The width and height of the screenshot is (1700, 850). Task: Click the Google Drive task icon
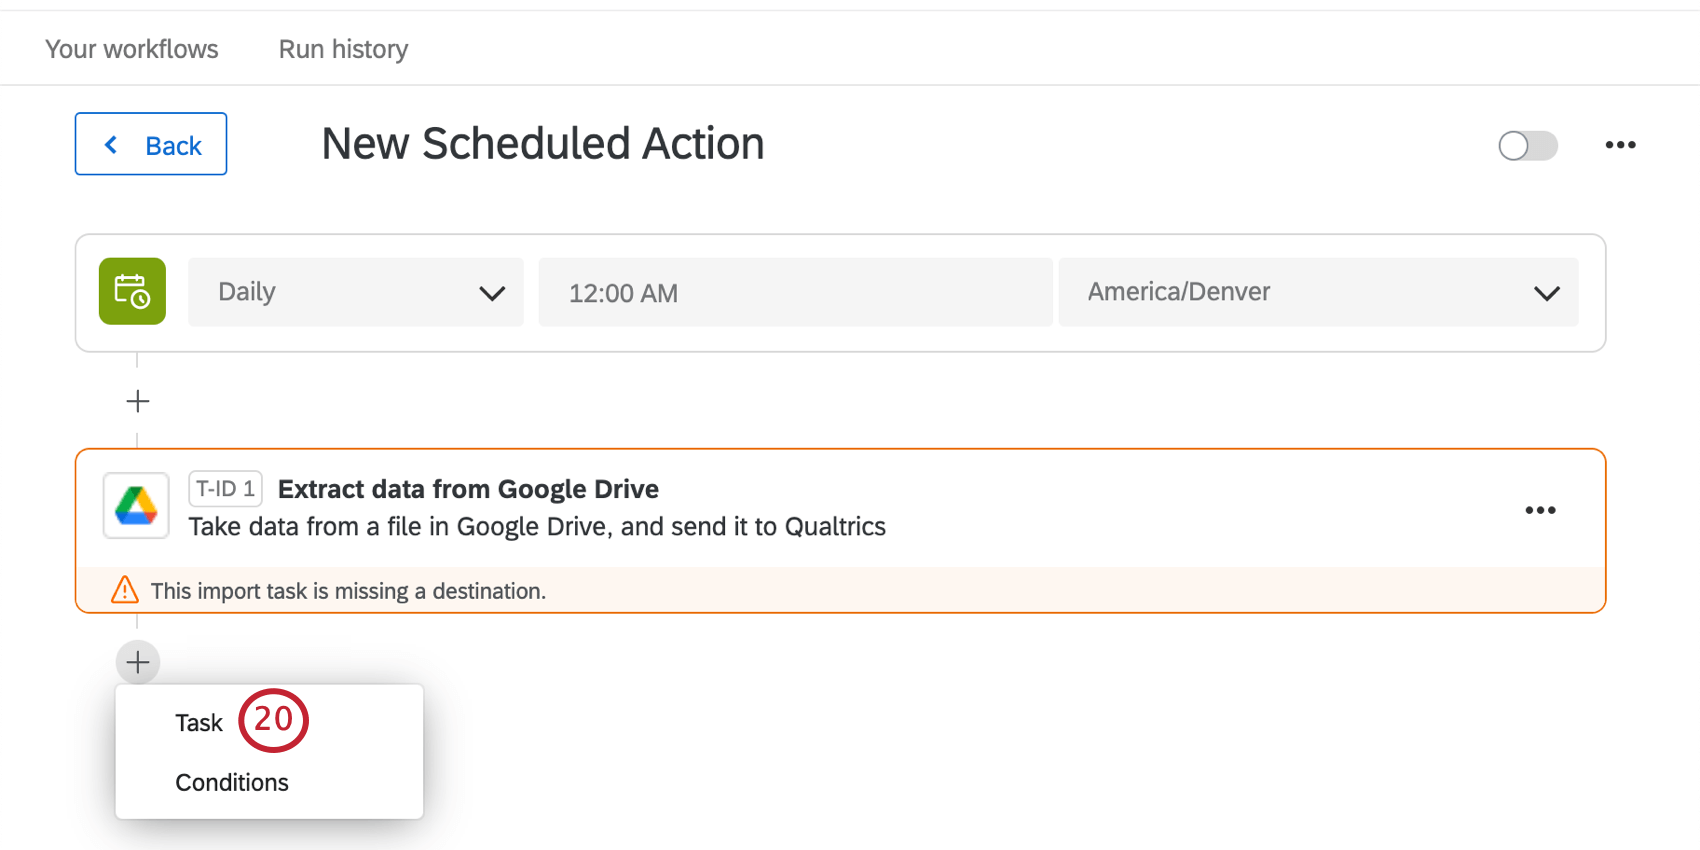pyautogui.click(x=136, y=506)
